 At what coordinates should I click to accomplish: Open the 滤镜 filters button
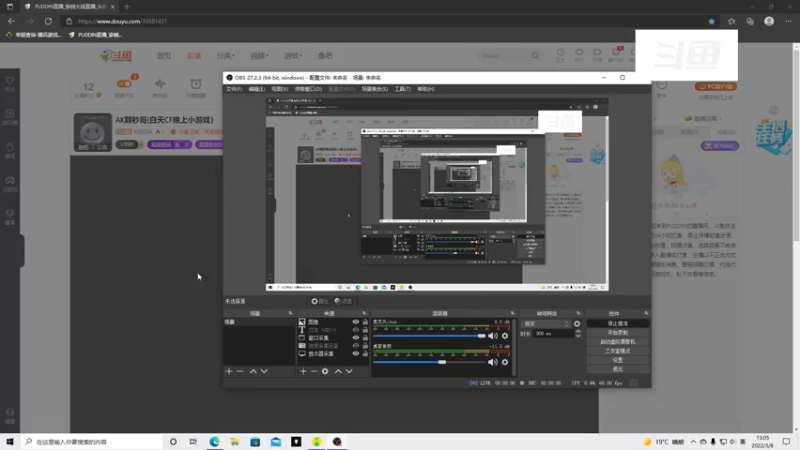click(x=343, y=302)
